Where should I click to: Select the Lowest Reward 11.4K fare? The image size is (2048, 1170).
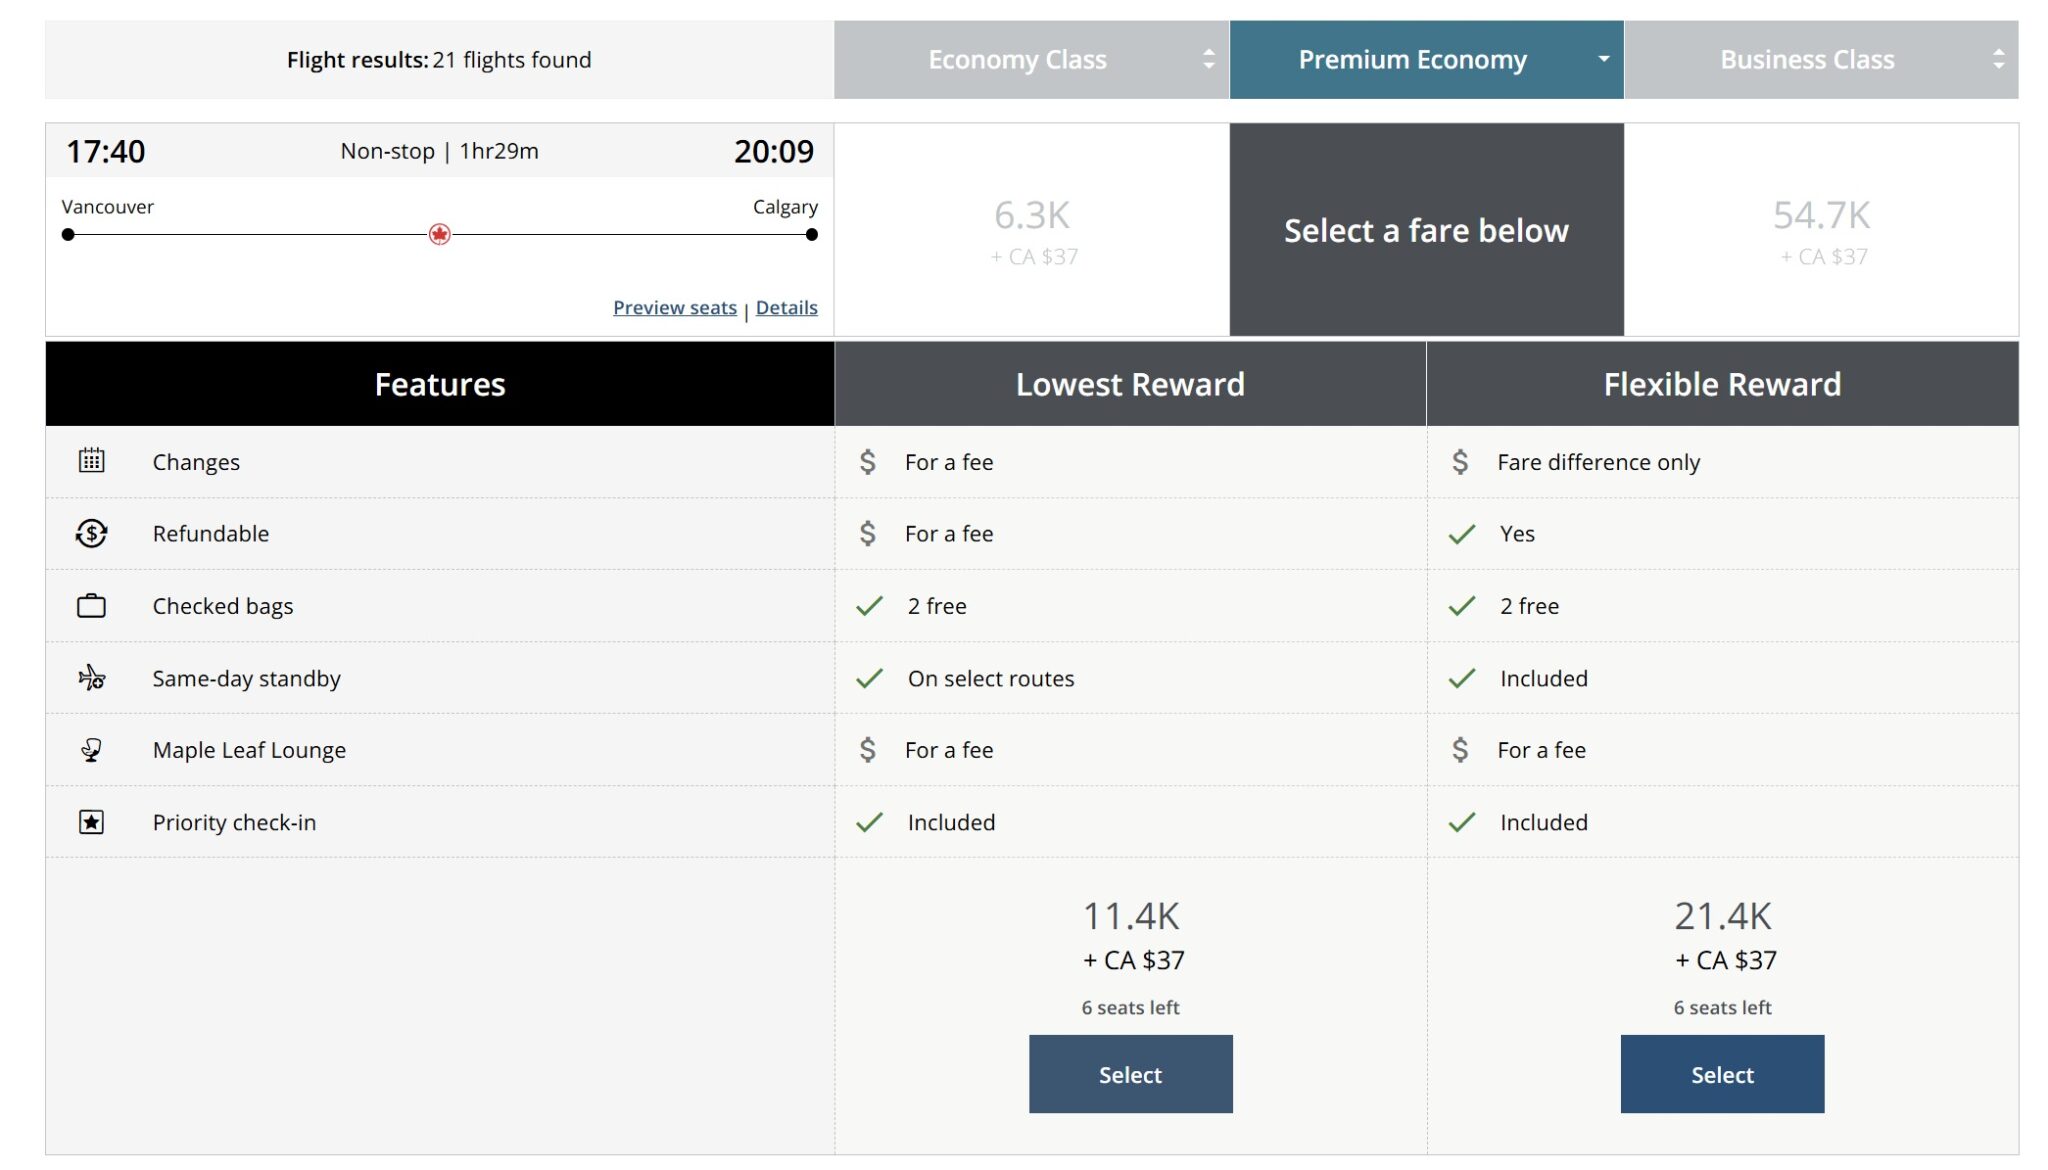click(1130, 1074)
